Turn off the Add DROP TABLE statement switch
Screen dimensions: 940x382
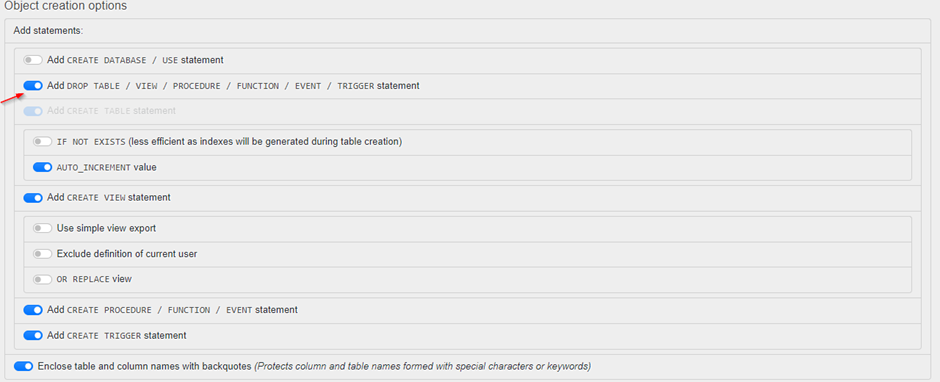(33, 86)
